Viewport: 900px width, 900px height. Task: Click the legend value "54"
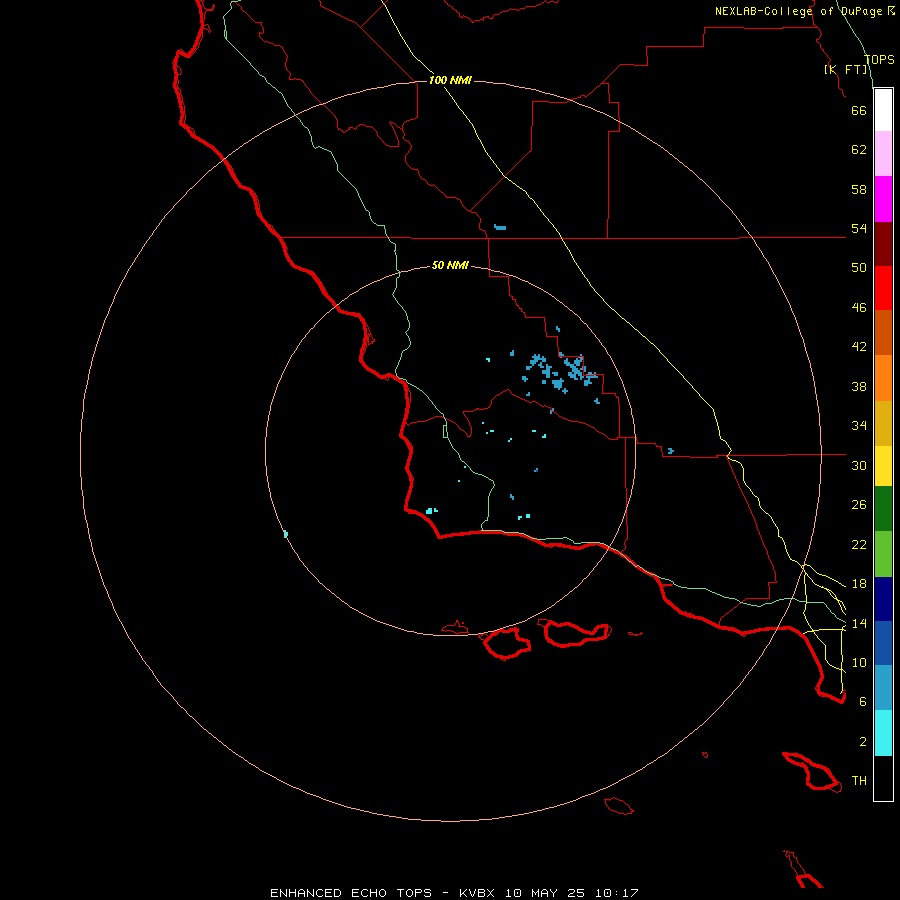point(859,228)
